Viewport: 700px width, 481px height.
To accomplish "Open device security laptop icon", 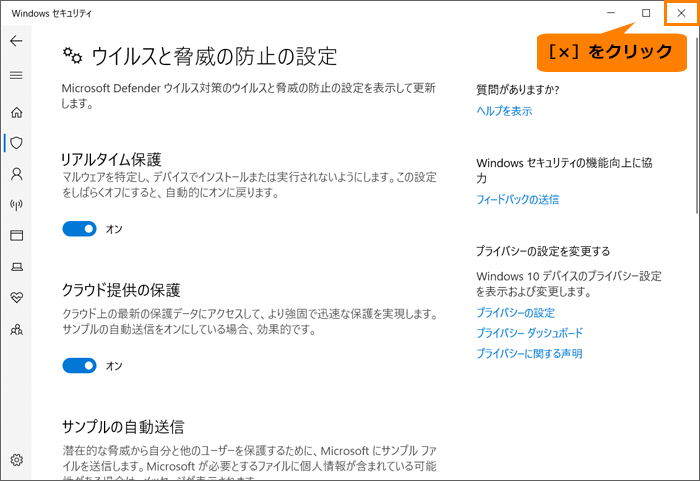I will click(17, 267).
